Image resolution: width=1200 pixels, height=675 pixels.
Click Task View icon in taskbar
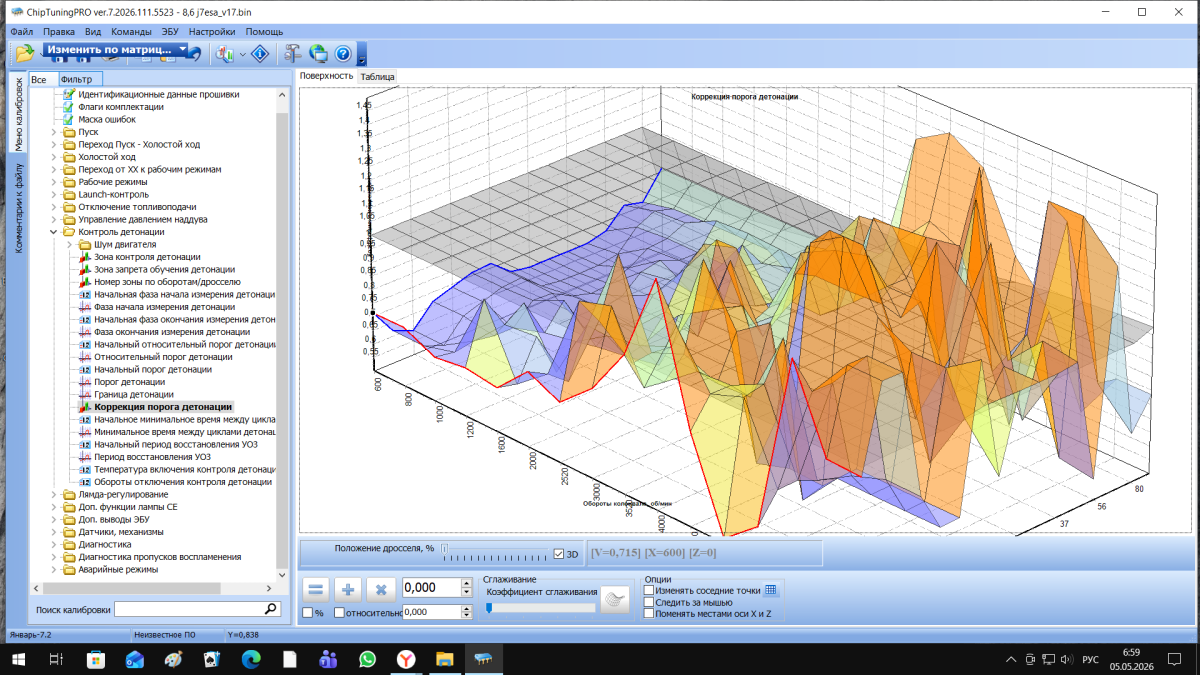pos(56,659)
